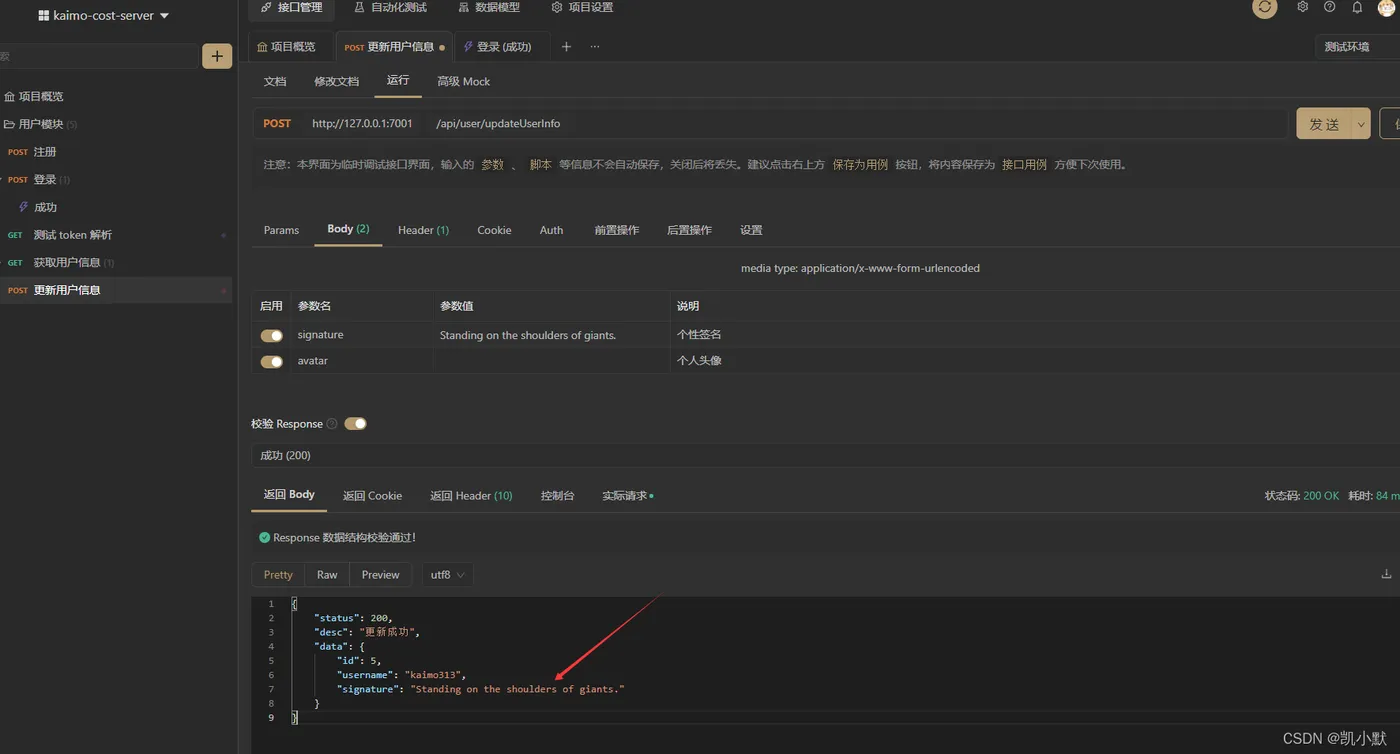Select the 修改文档 sub-tab
1400x754 pixels.
(336, 82)
